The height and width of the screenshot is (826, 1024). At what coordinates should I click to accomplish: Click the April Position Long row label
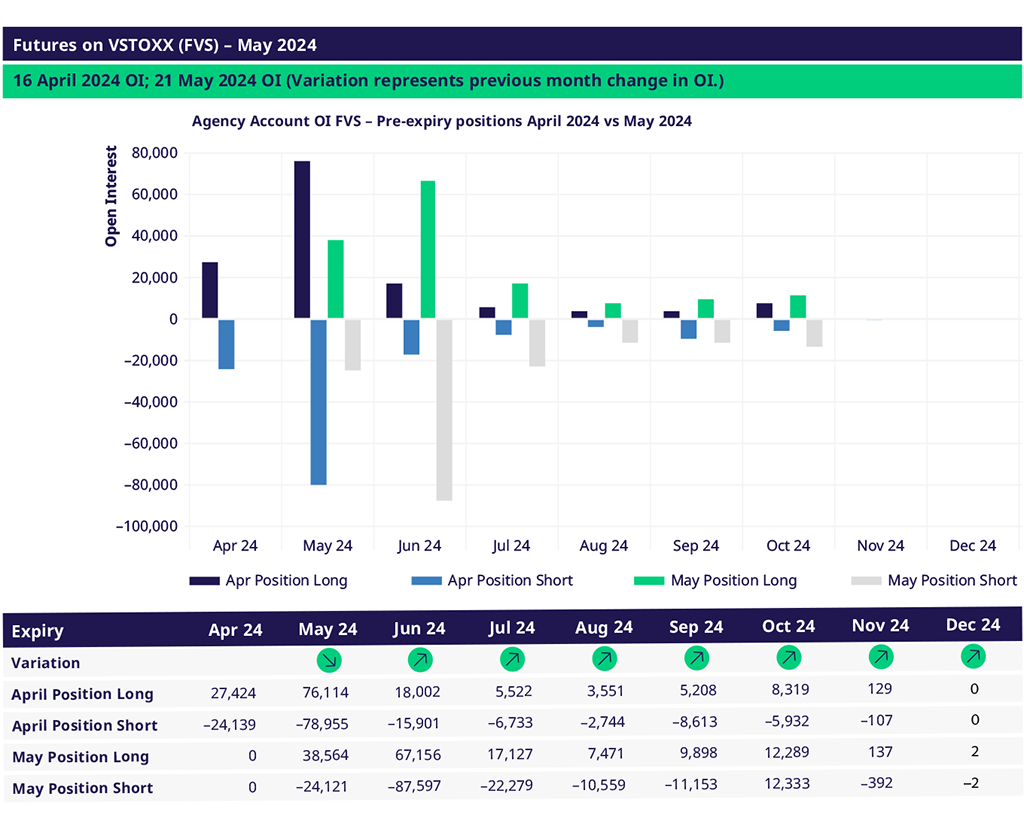(82, 694)
